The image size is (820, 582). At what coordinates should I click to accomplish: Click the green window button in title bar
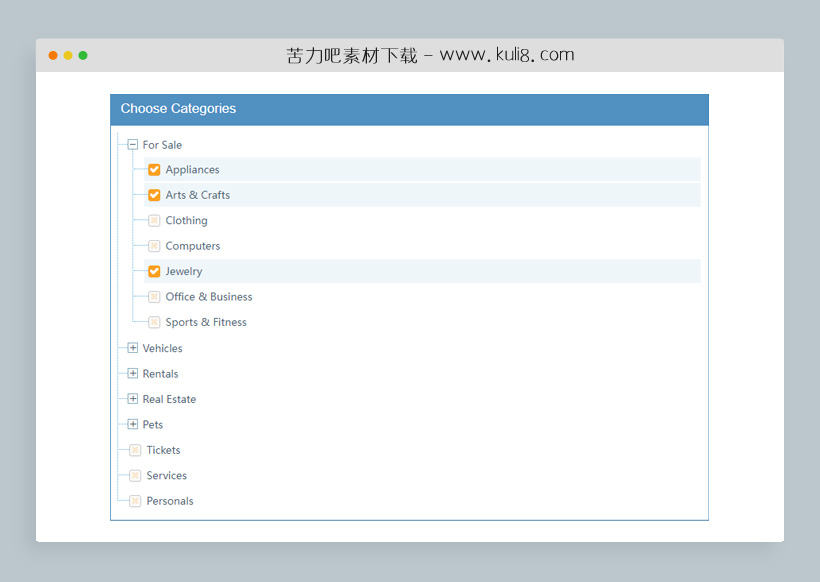(x=83, y=55)
